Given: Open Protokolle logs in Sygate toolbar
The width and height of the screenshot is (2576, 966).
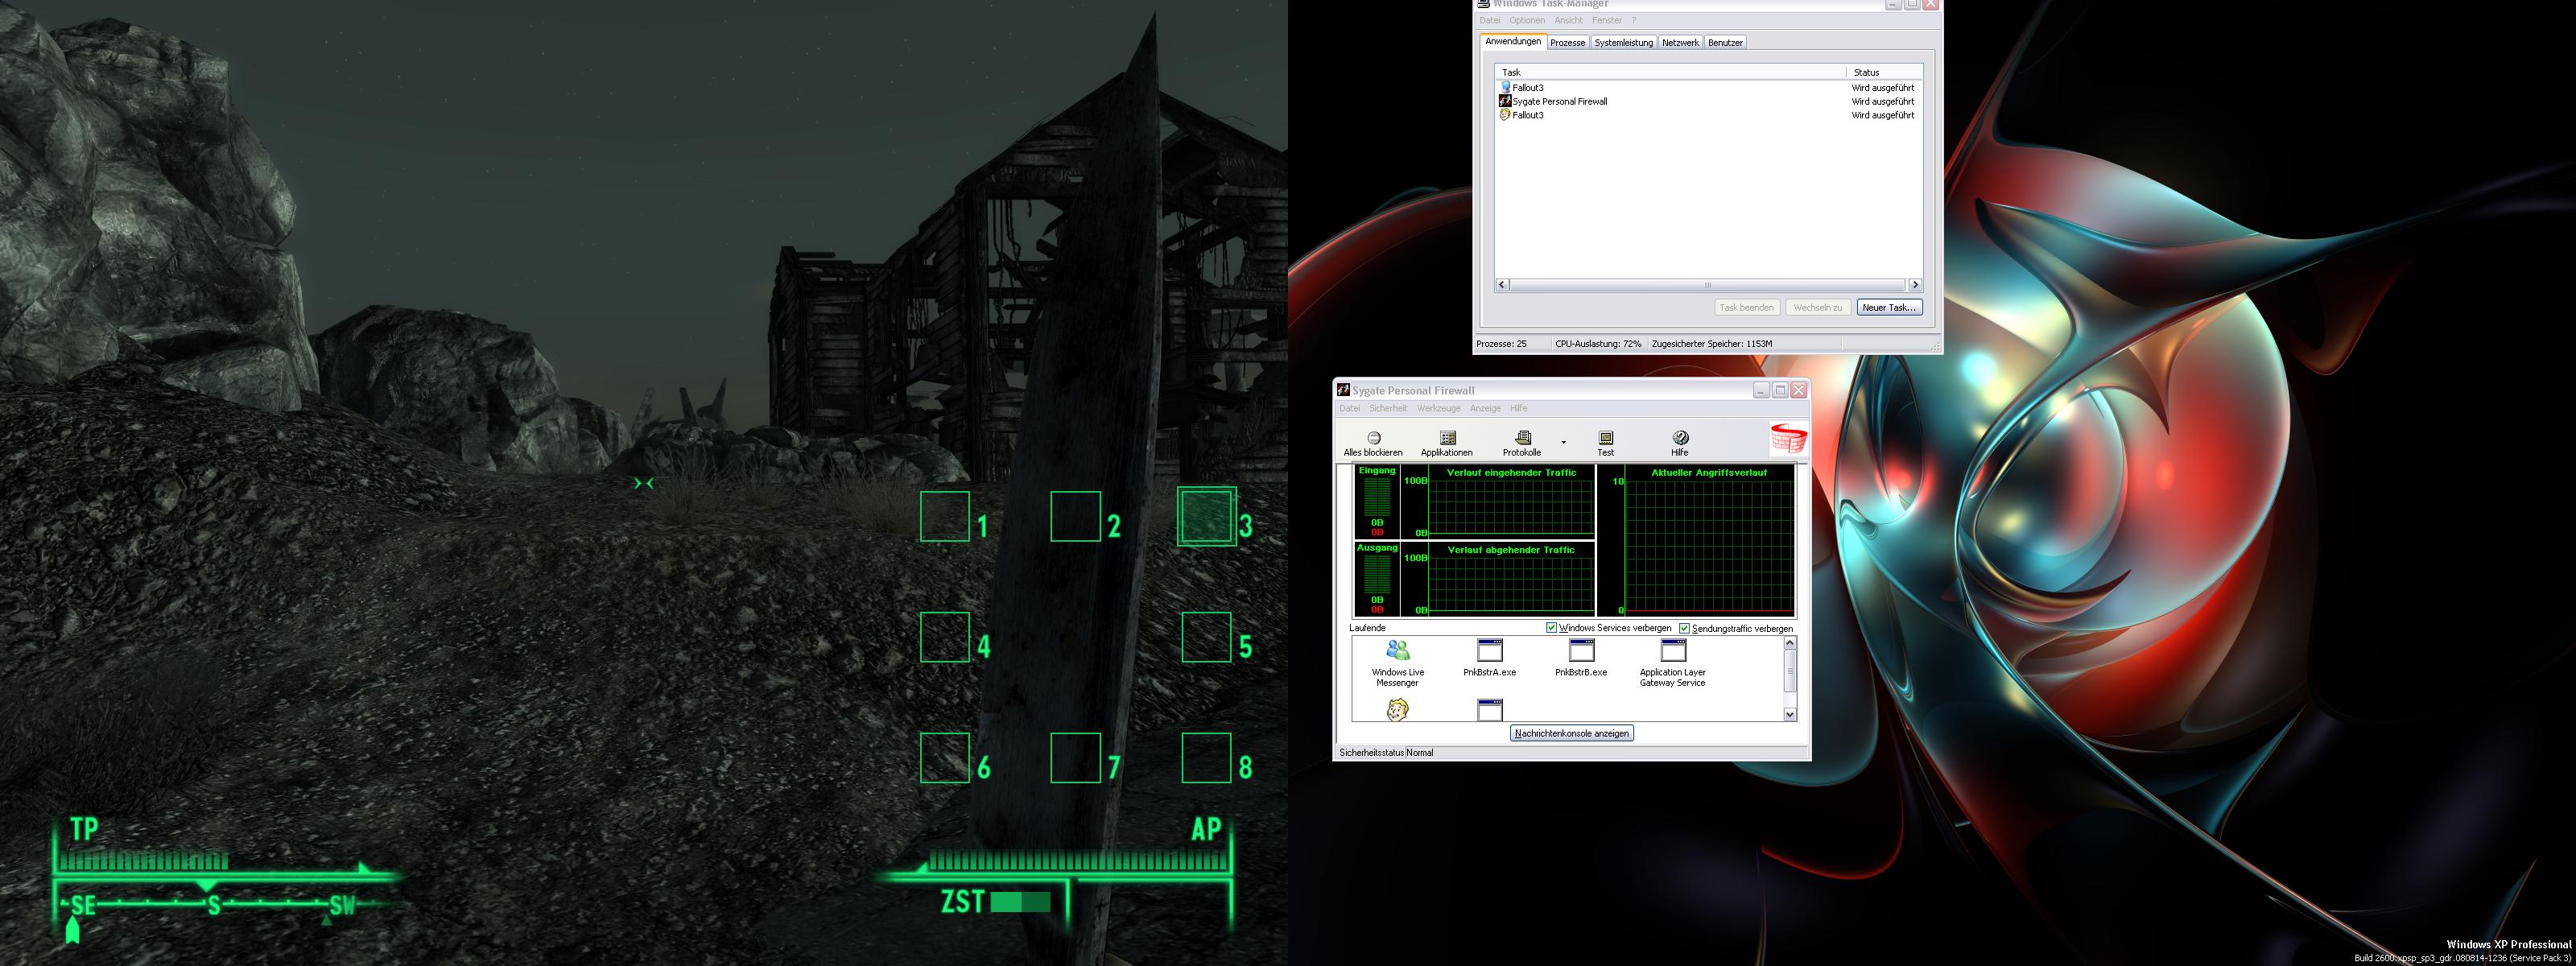Looking at the screenshot, I should (1522, 443).
